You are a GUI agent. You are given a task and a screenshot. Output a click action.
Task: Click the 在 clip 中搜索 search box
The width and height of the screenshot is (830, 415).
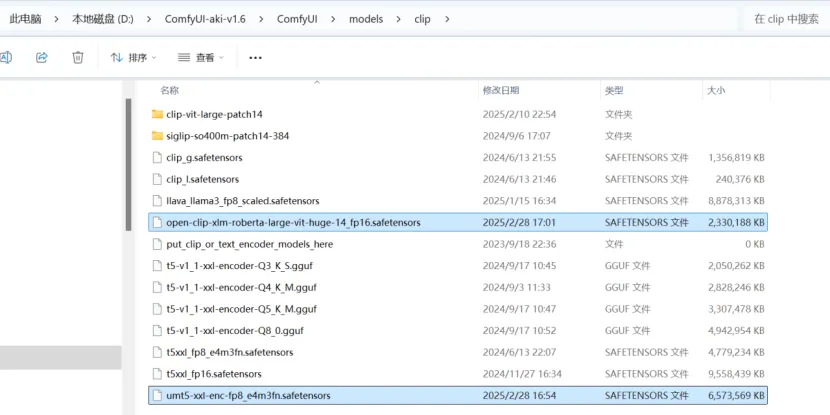tap(786, 19)
